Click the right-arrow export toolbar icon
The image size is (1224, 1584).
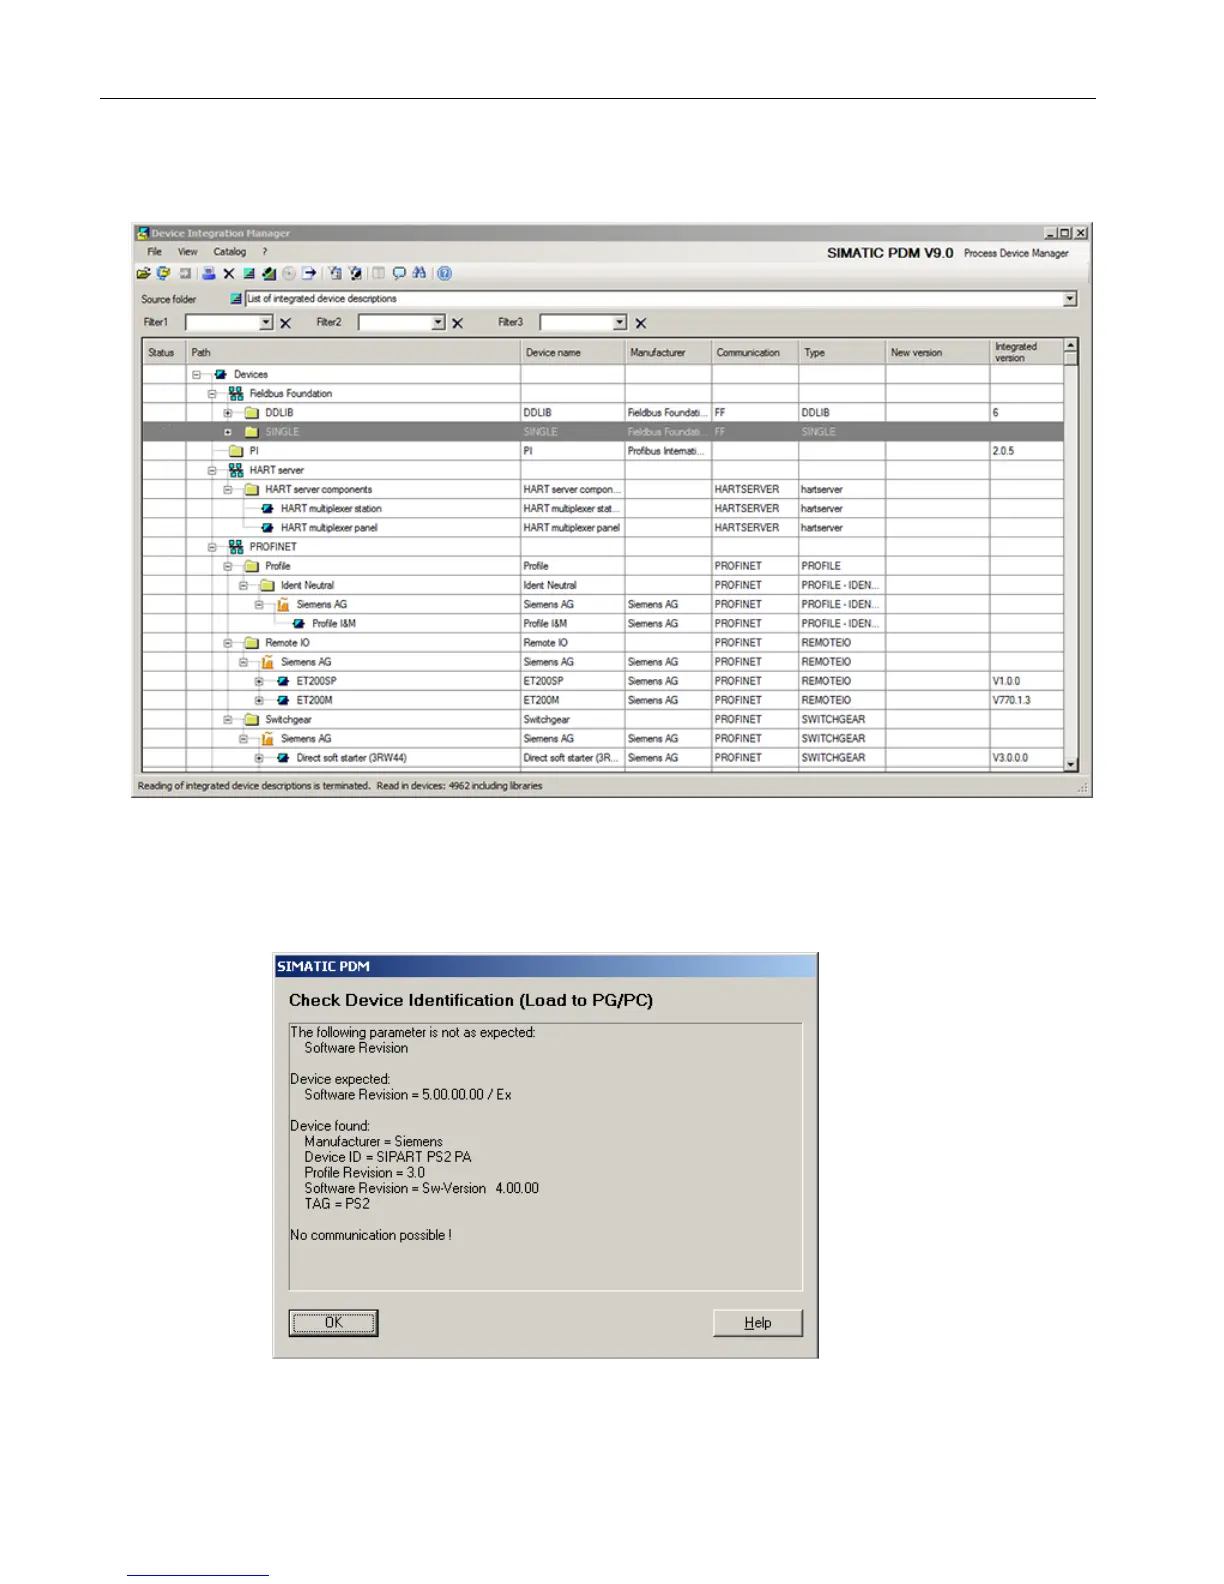309,273
